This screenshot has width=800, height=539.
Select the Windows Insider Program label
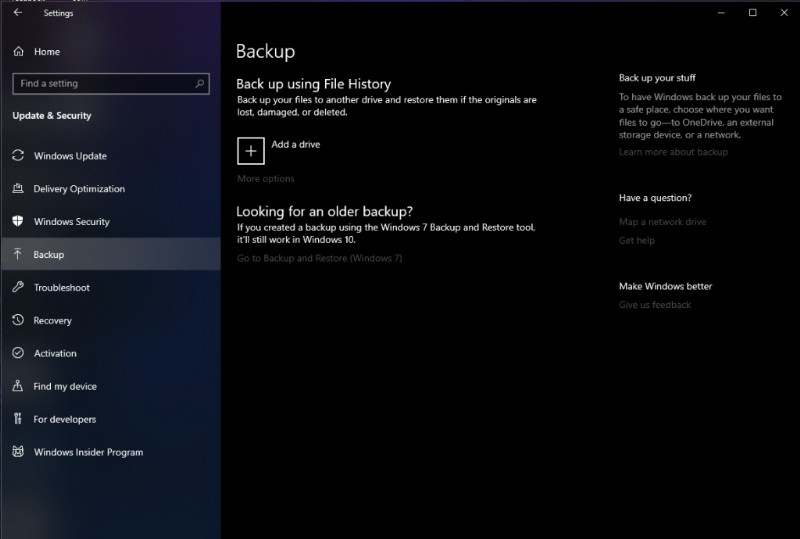click(x=88, y=452)
